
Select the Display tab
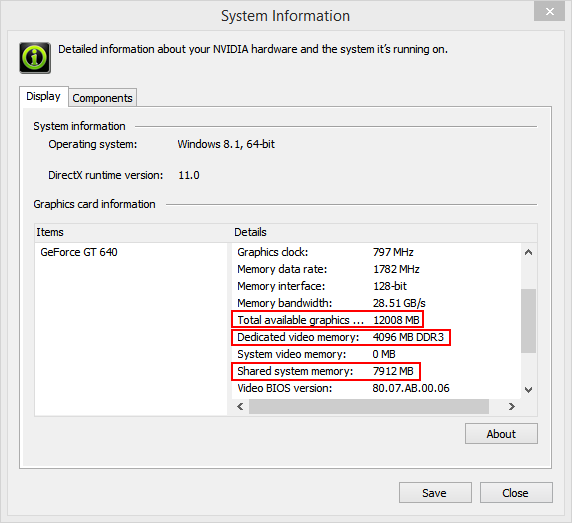click(43, 96)
